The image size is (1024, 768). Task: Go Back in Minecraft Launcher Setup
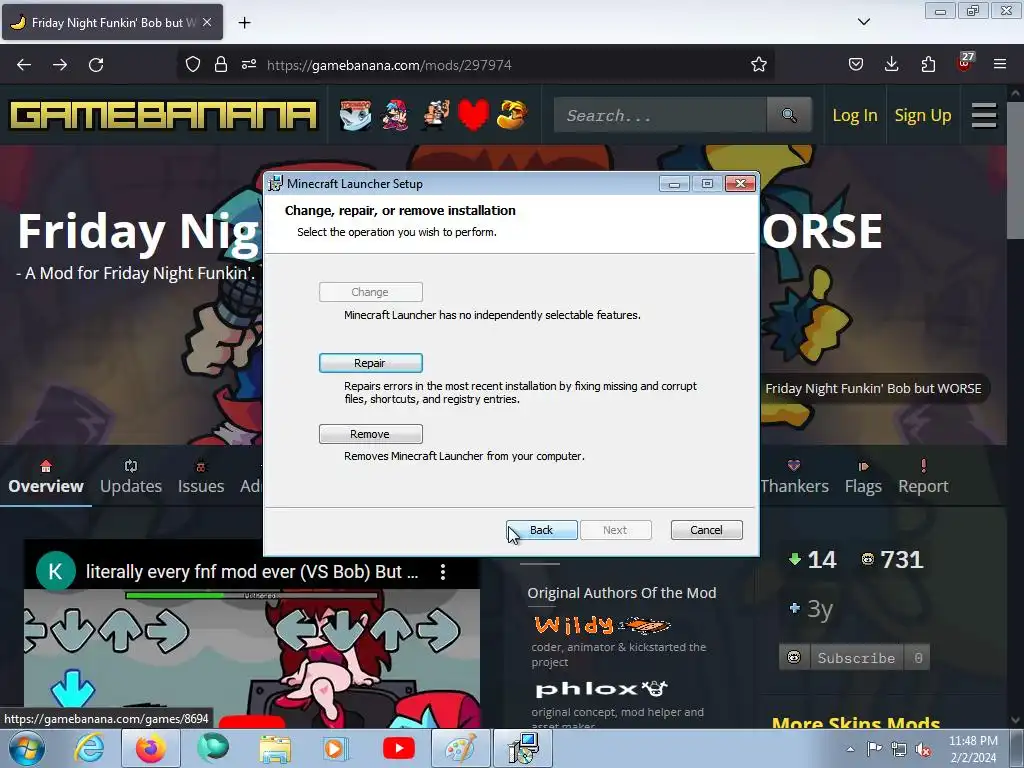[541, 530]
